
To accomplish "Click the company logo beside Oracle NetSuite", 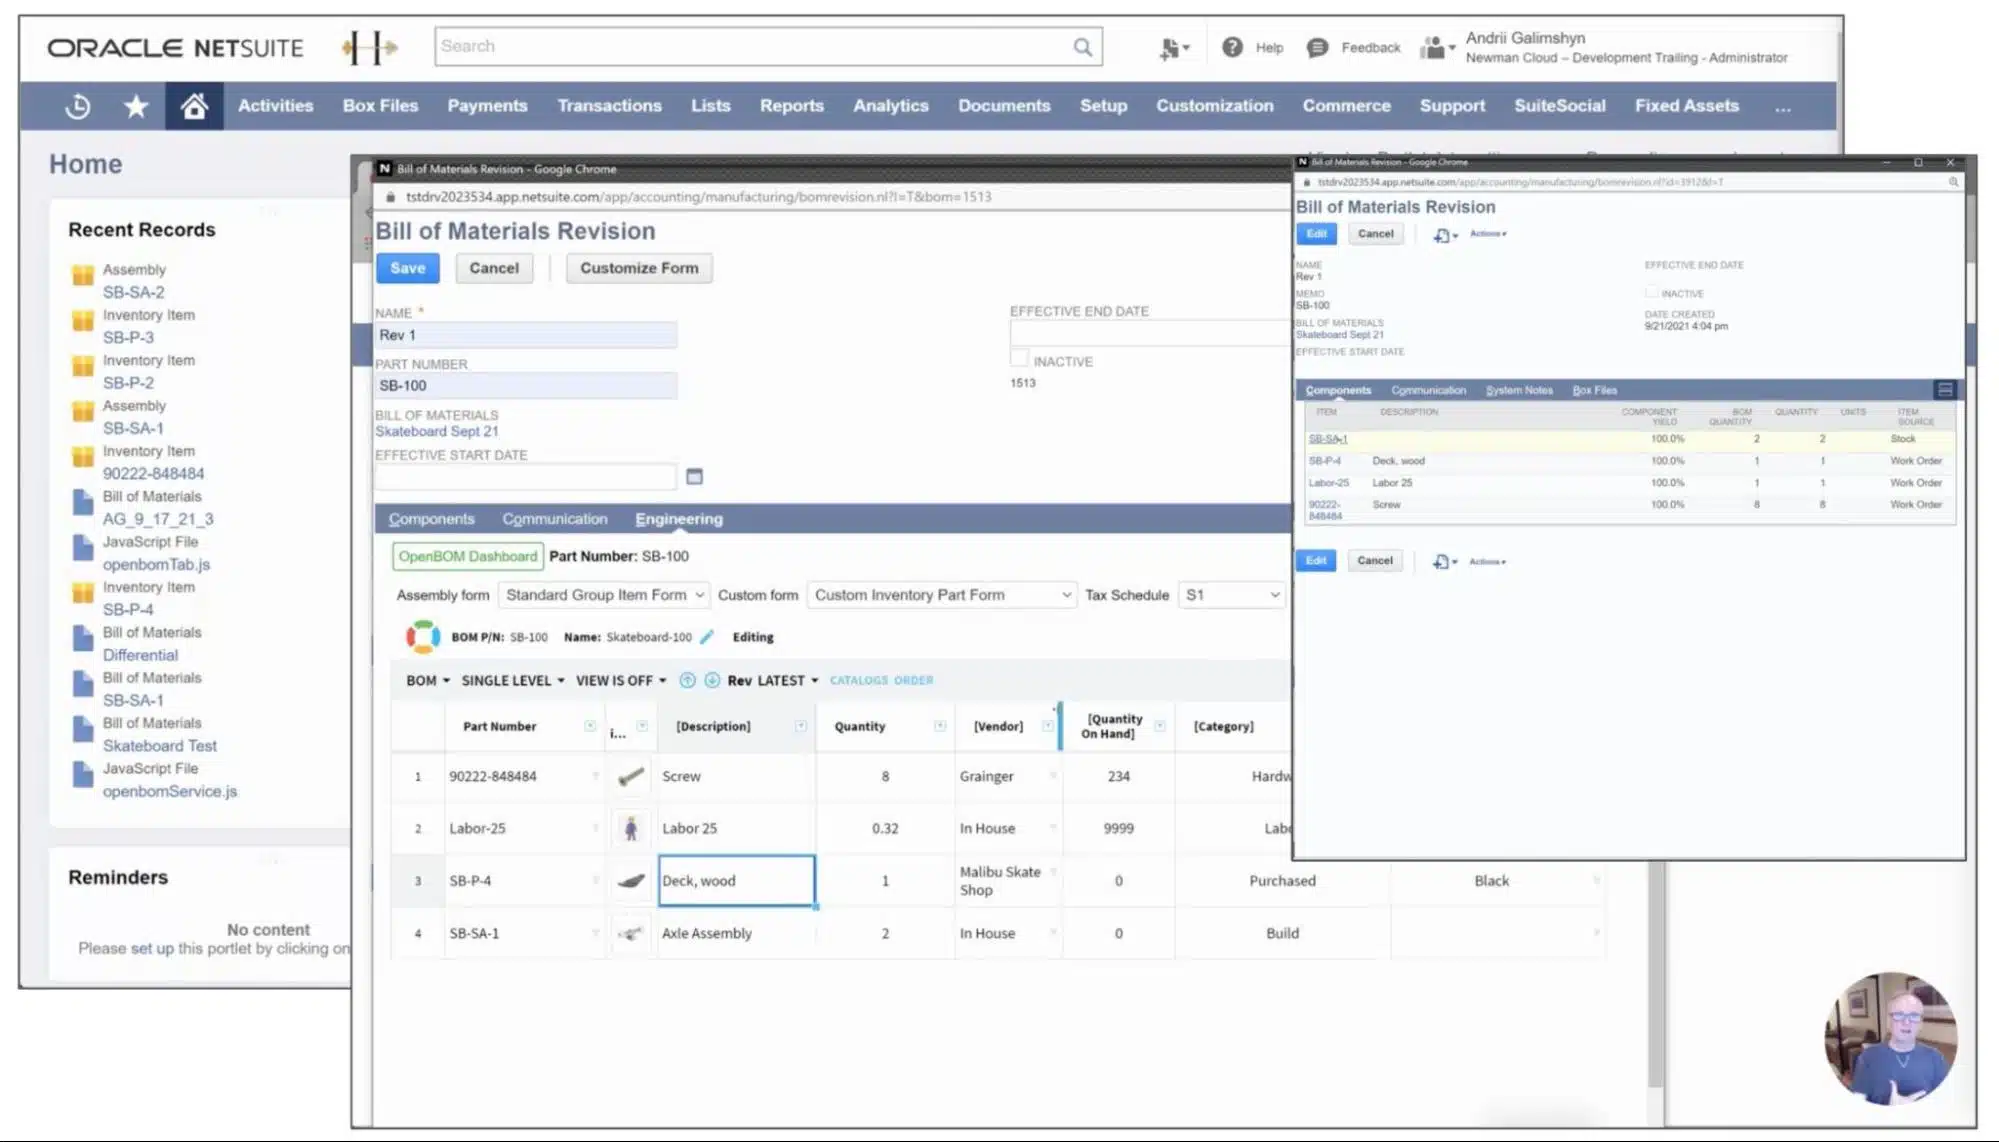I will (x=369, y=47).
